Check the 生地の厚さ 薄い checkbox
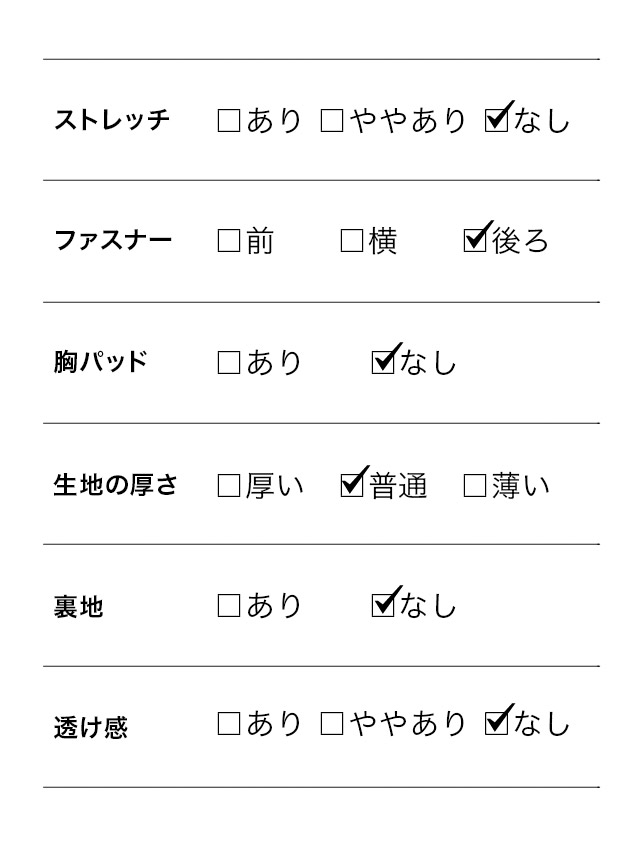The width and height of the screenshot is (640, 854). [476, 486]
